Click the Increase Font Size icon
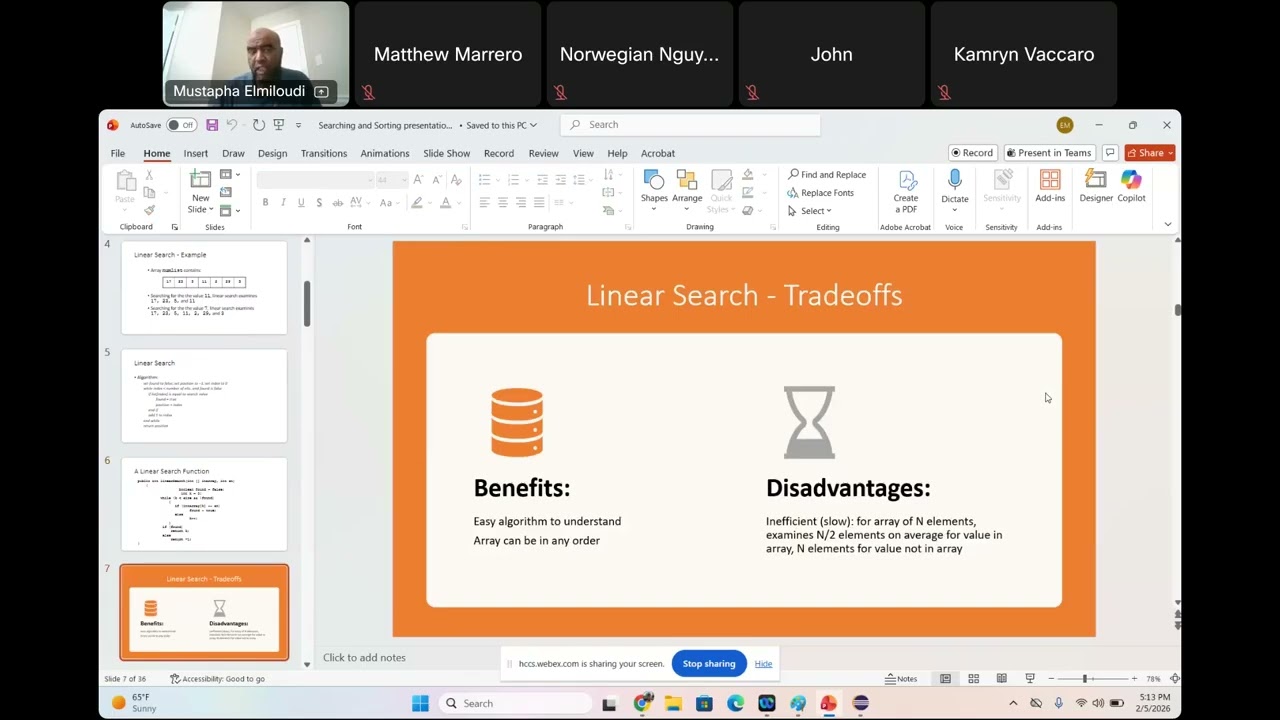Image resolution: width=1280 pixels, height=720 pixels. [418, 179]
